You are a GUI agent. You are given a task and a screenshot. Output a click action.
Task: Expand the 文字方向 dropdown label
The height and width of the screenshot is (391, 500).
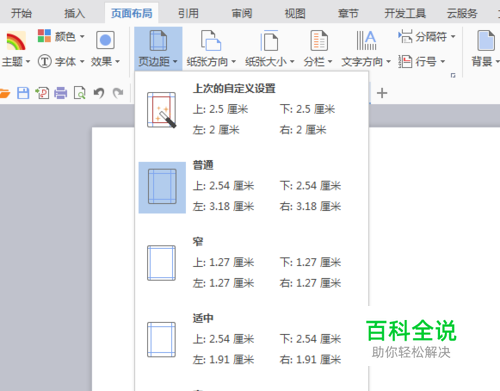(366, 62)
